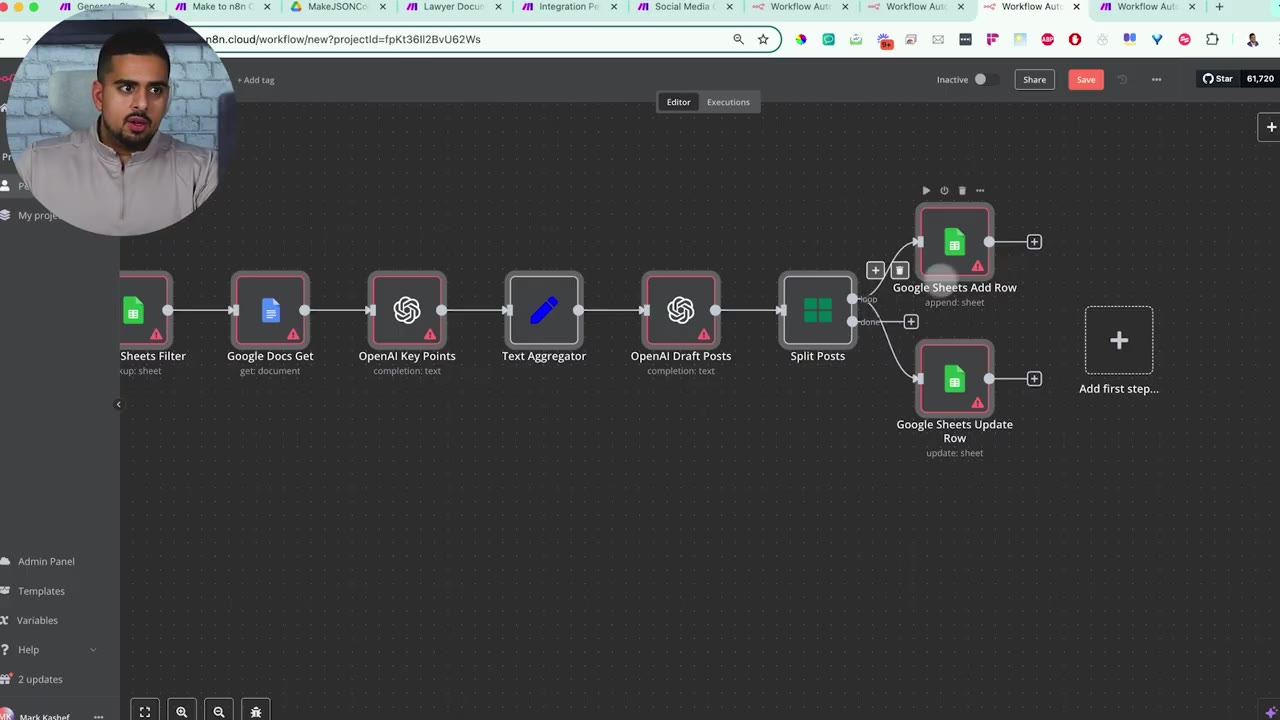
Task: Open Mark Kashef user menu dots
Action: pos(98,716)
